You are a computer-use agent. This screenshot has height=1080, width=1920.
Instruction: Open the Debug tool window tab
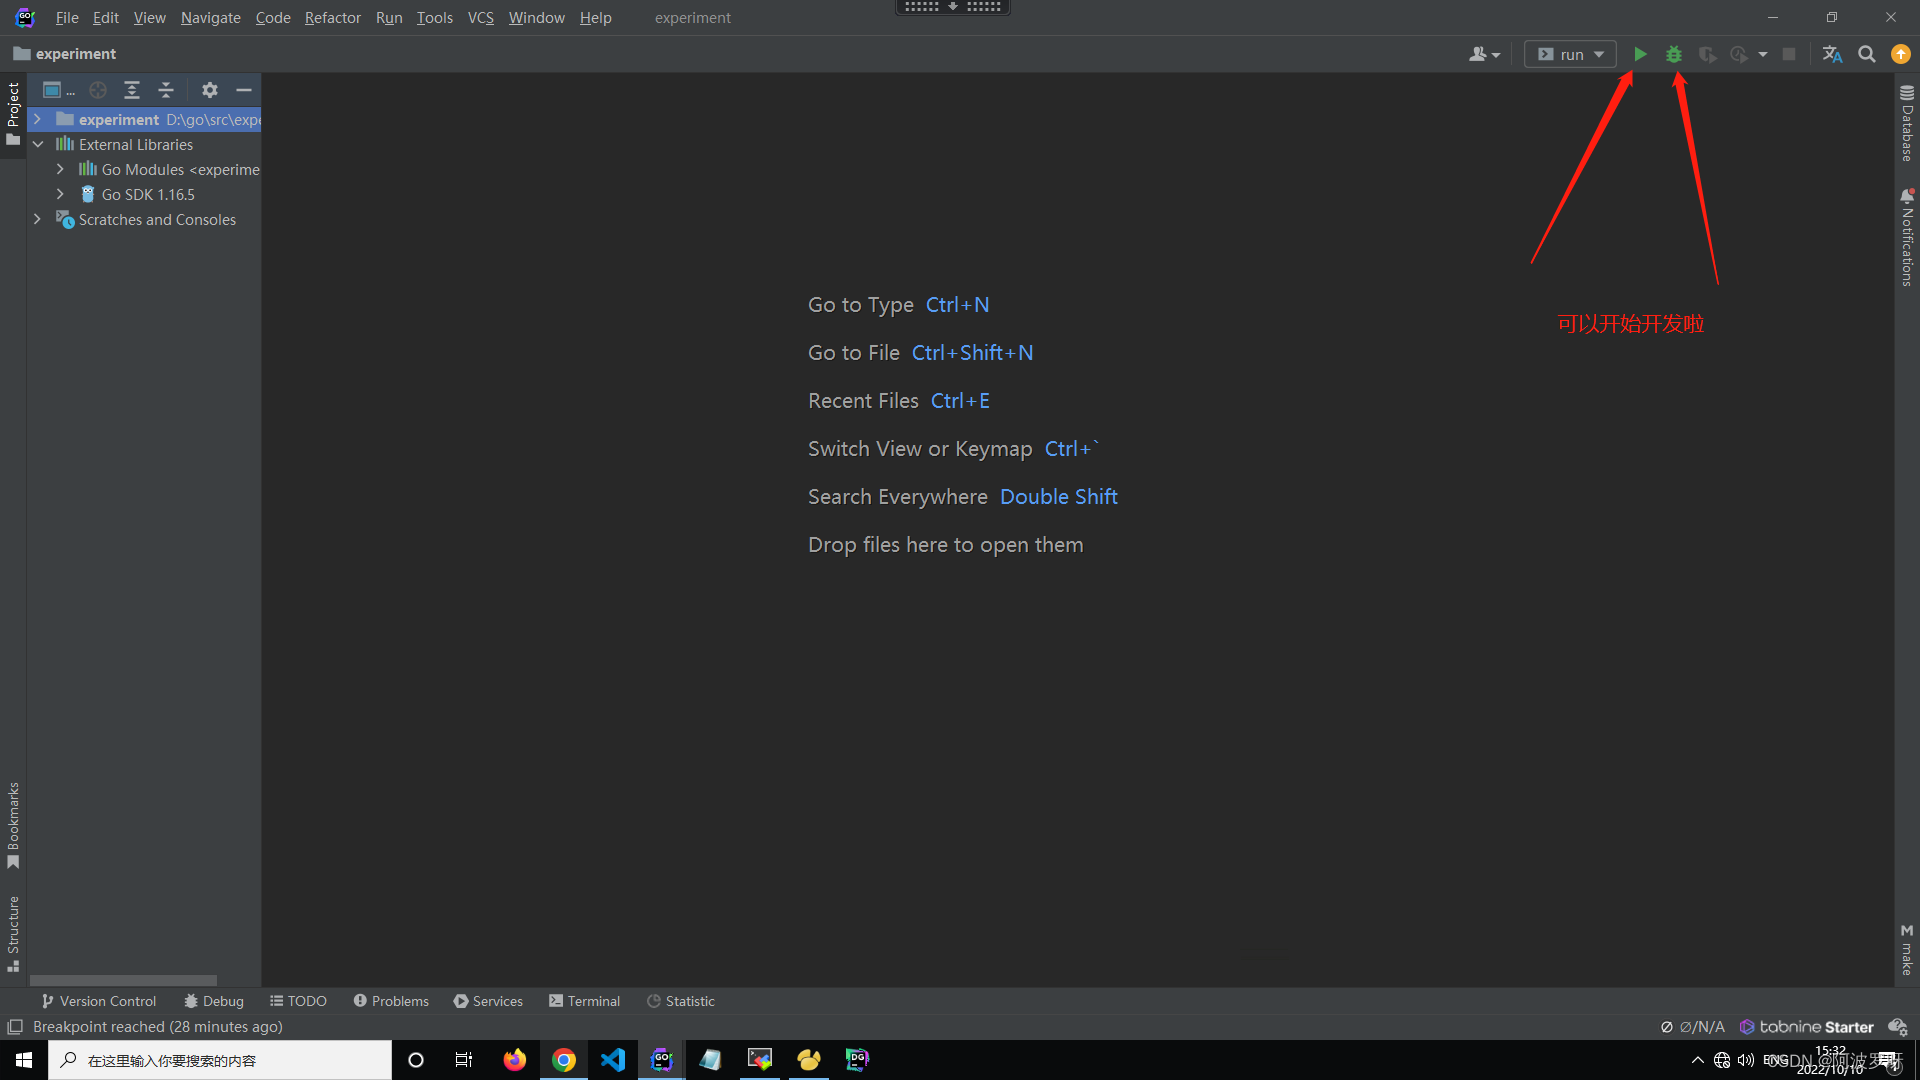(214, 1001)
